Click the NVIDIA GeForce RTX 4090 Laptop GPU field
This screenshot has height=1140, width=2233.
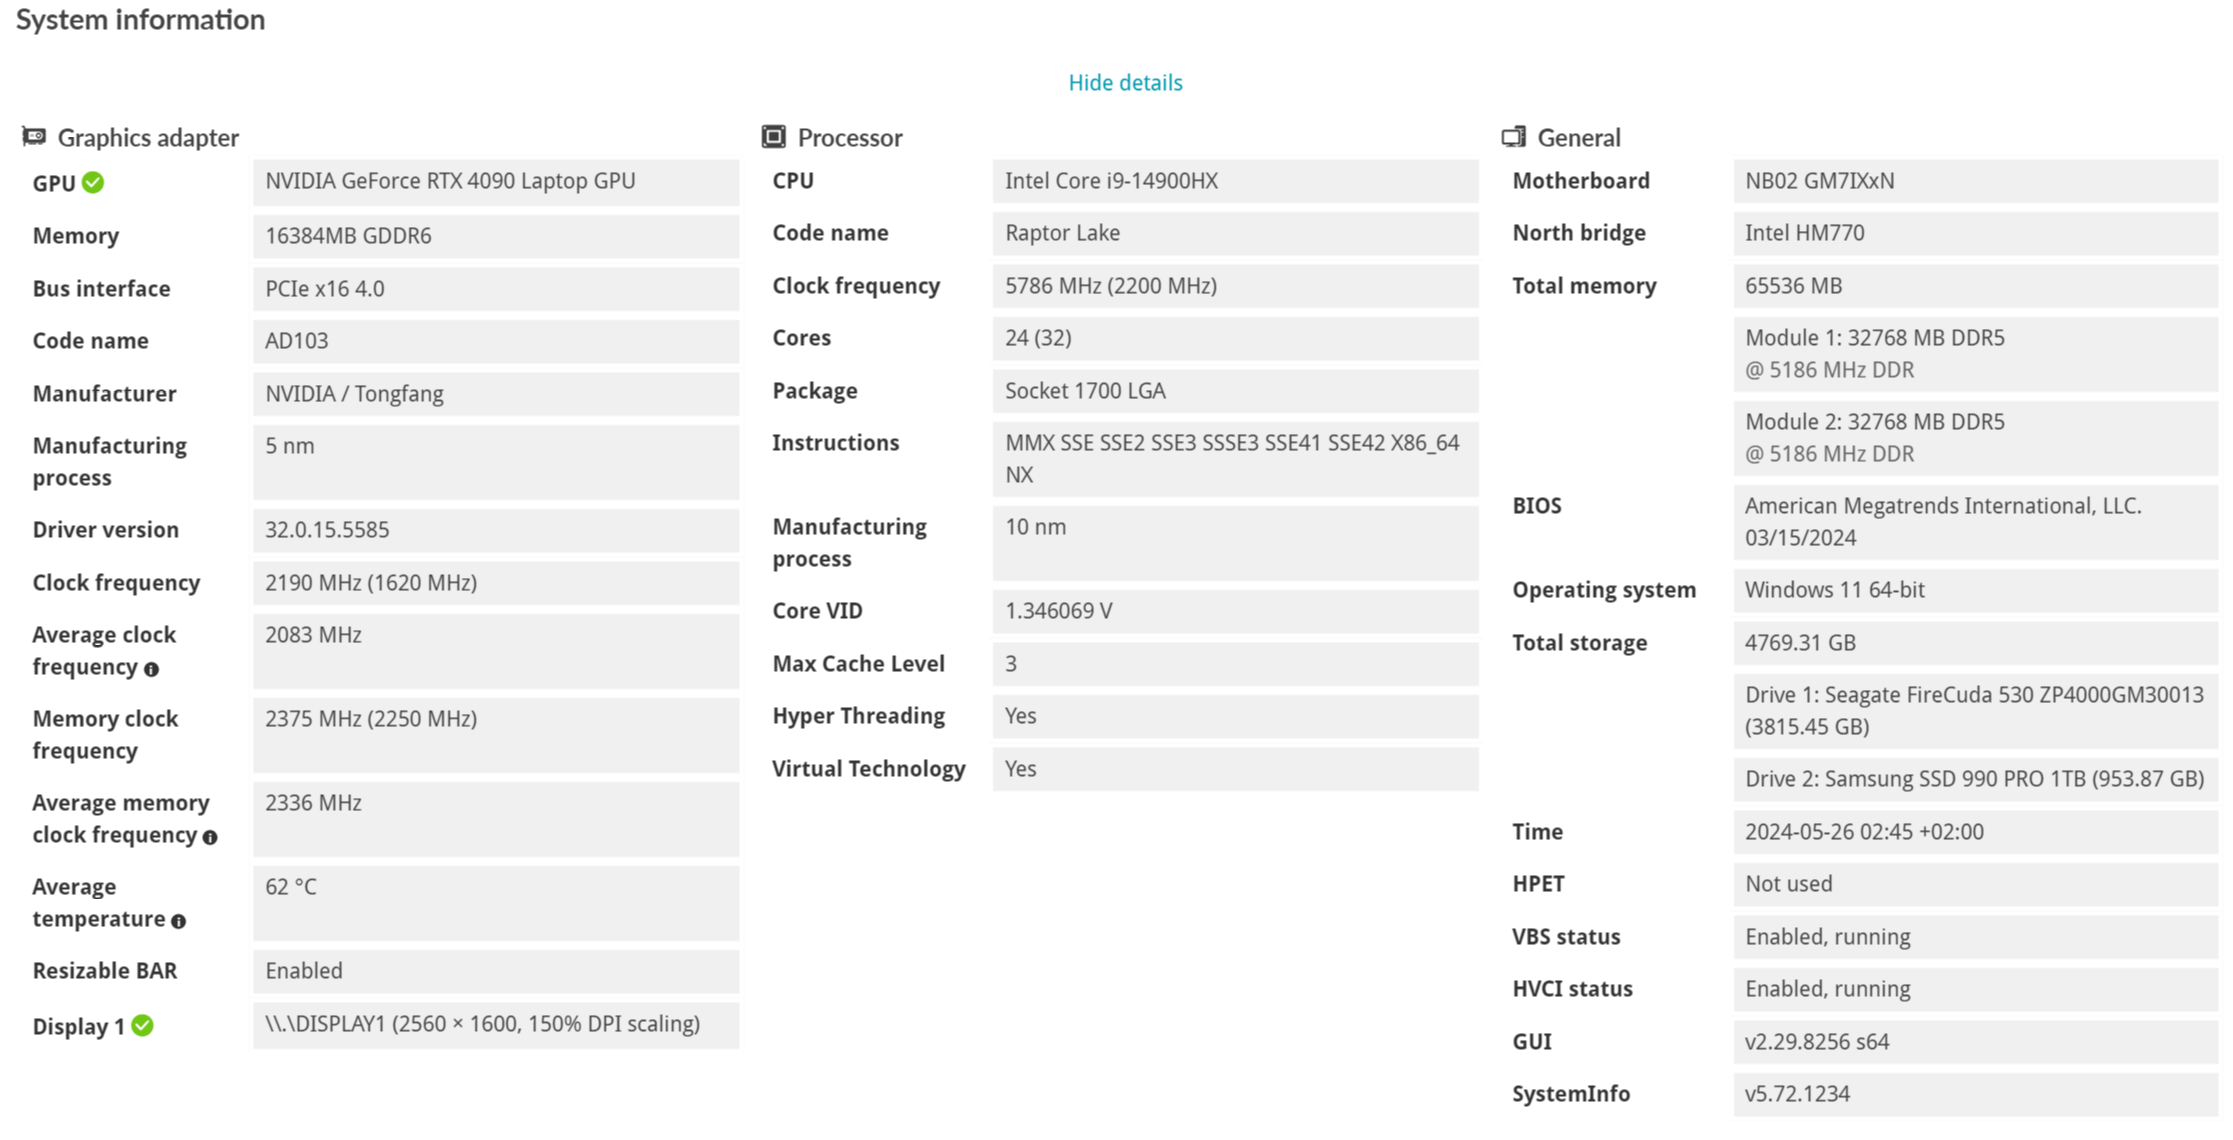[x=450, y=181]
